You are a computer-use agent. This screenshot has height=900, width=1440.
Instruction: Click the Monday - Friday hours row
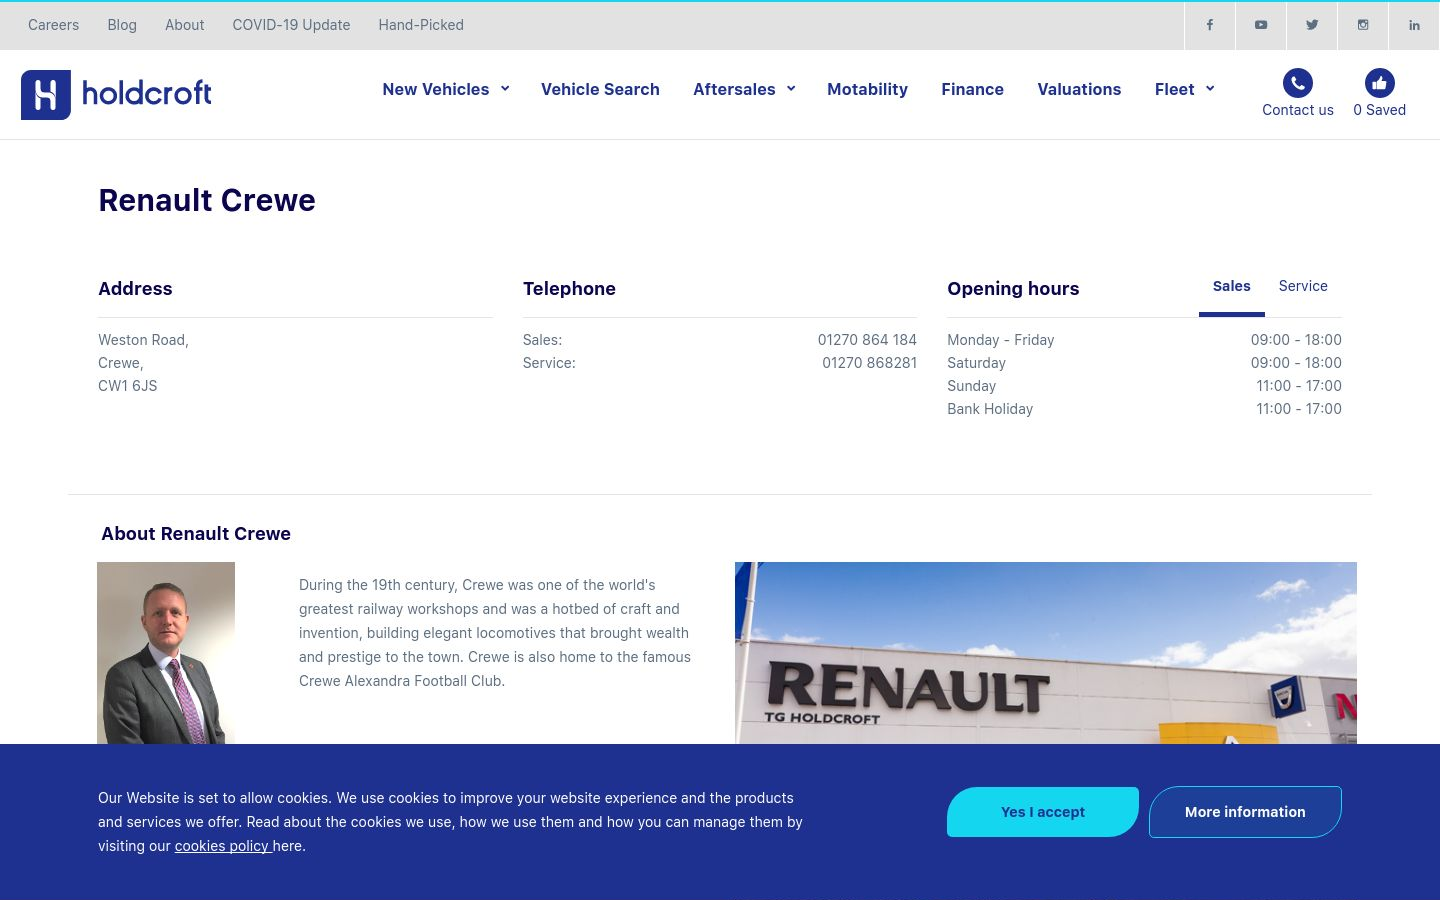pyautogui.click(x=1144, y=340)
